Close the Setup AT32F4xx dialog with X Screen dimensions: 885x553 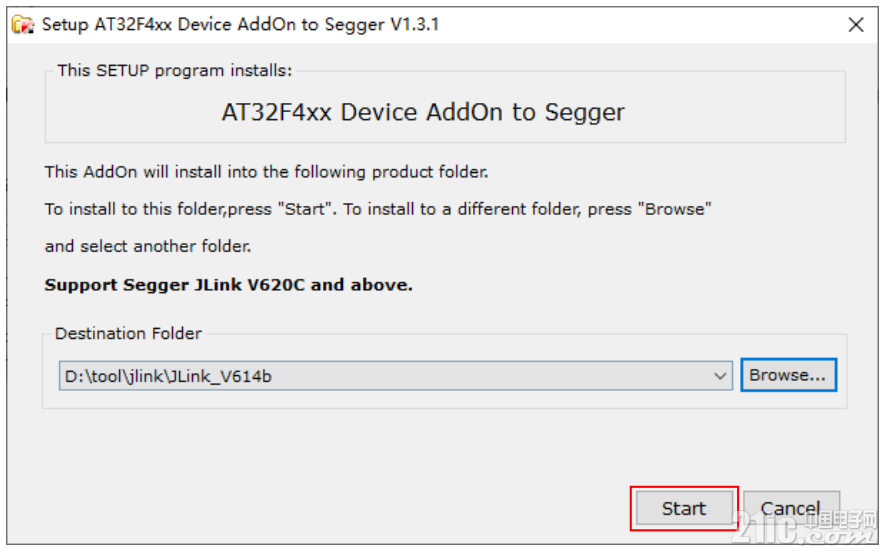point(856,25)
